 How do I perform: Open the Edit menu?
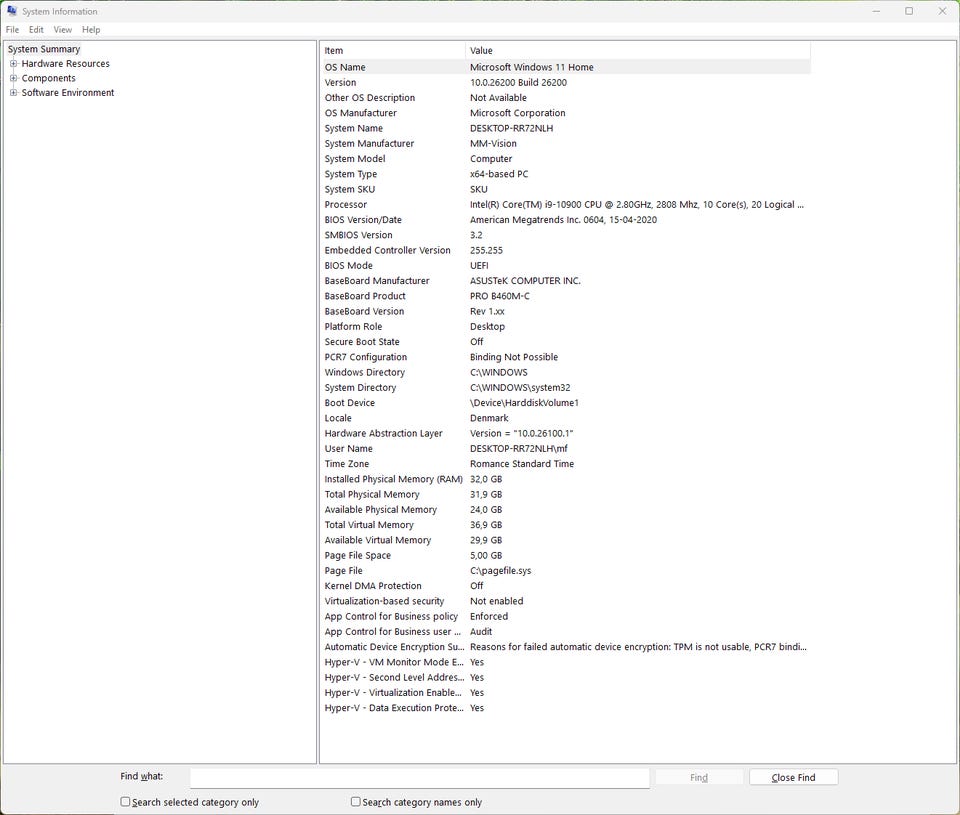[36, 29]
